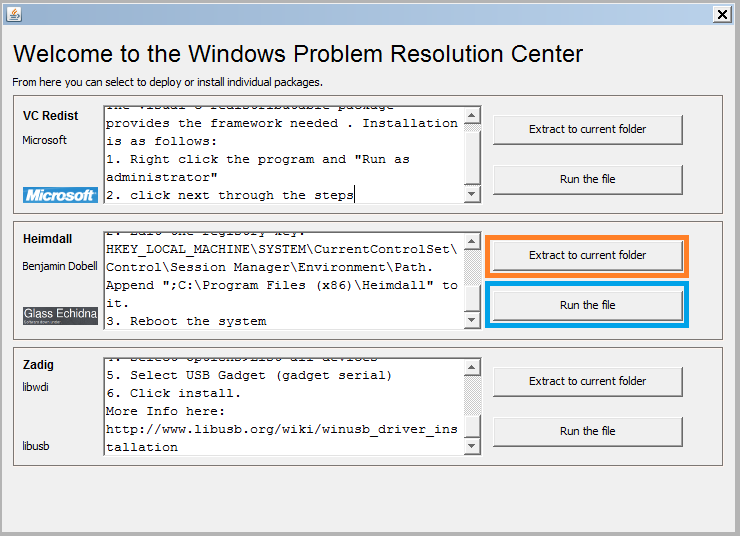Viewport: 740px width, 536px height.
Task: Click the 'Welcome to the Windows Problem Resolution Center' heading
Action: pyautogui.click(x=298, y=54)
